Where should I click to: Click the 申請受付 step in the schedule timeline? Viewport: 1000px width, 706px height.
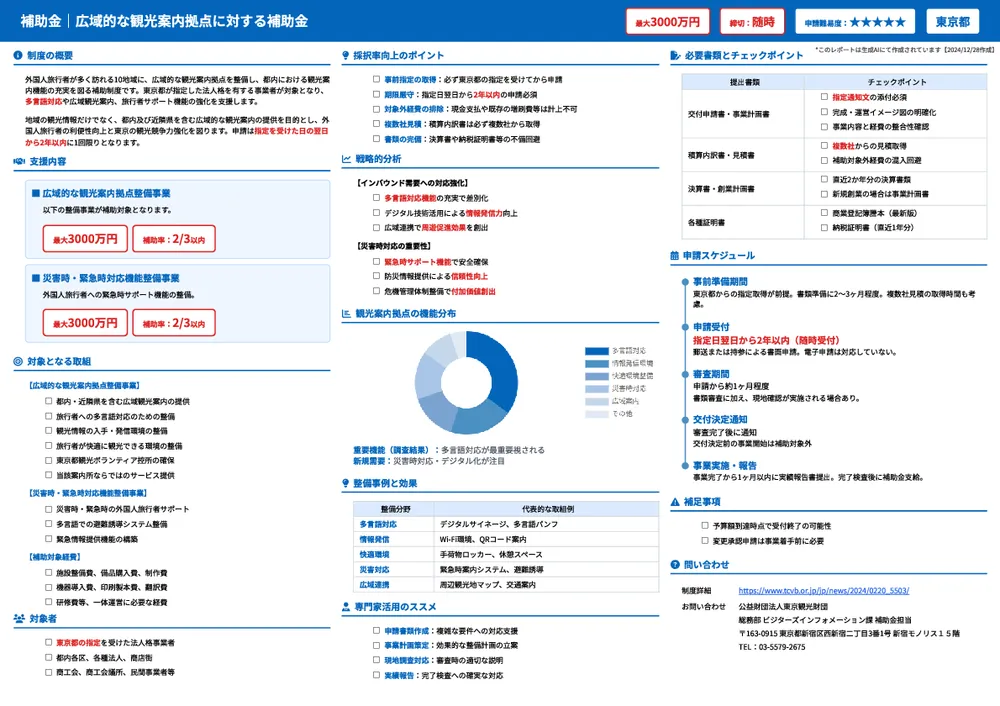(x=710, y=327)
